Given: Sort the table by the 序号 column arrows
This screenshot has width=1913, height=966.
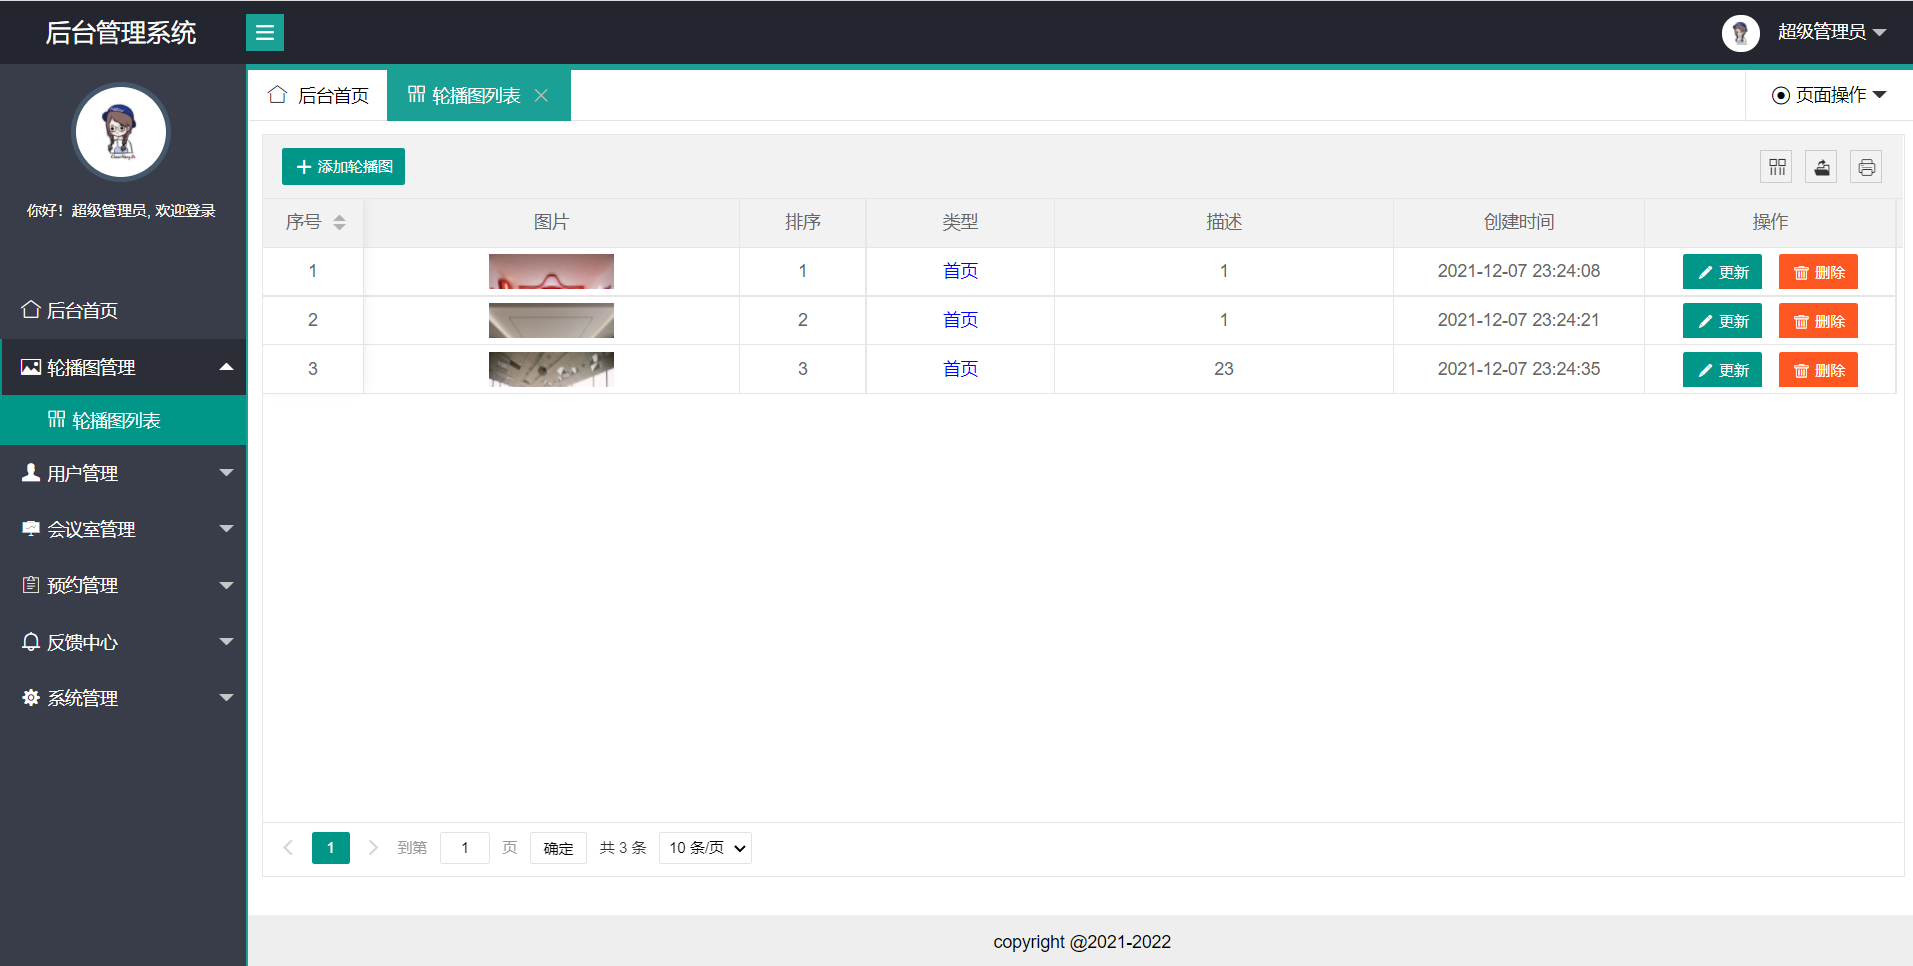Looking at the screenshot, I should [x=340, y=222].
